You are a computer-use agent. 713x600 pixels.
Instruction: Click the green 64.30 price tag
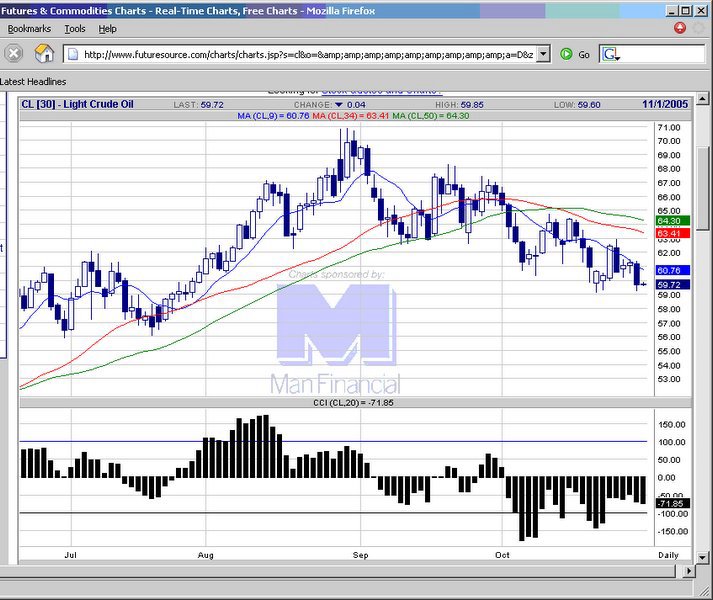[673, 221]
